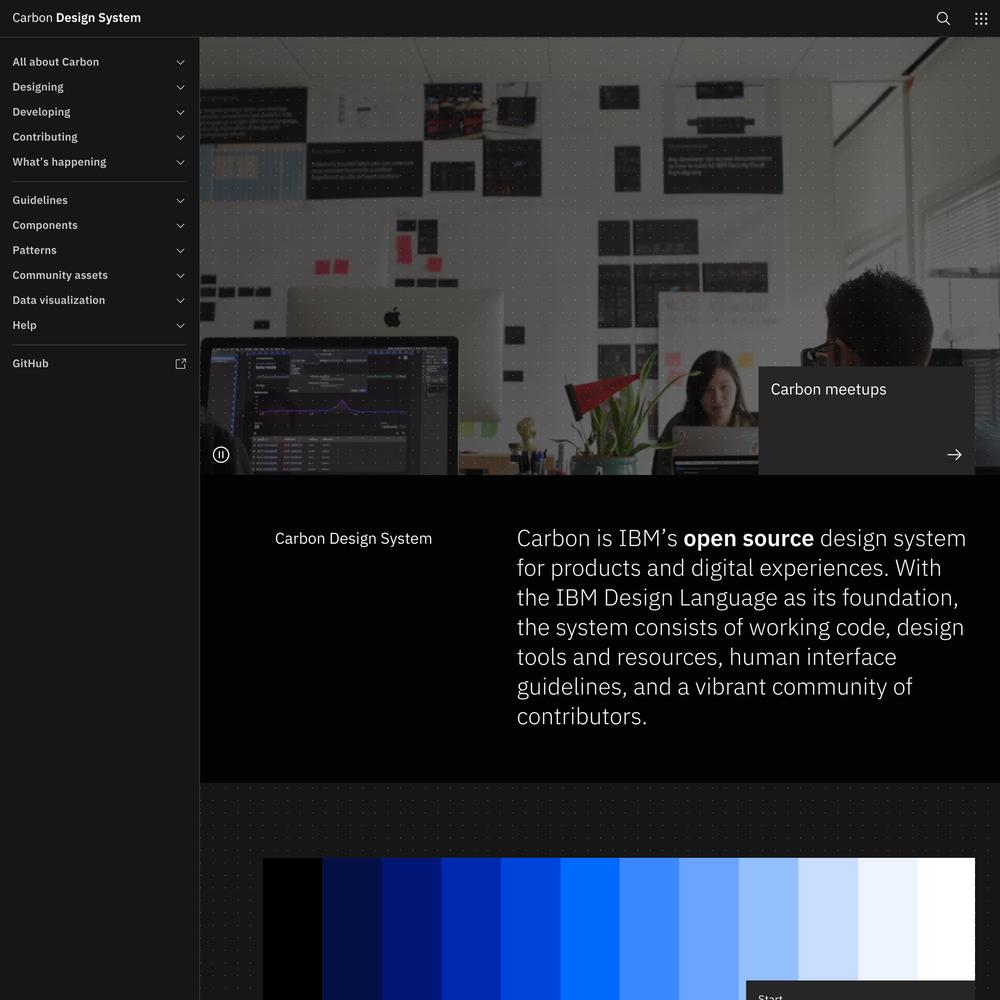Open the Help menu item
This screenshot has height=1000, width=1000.
99,325
